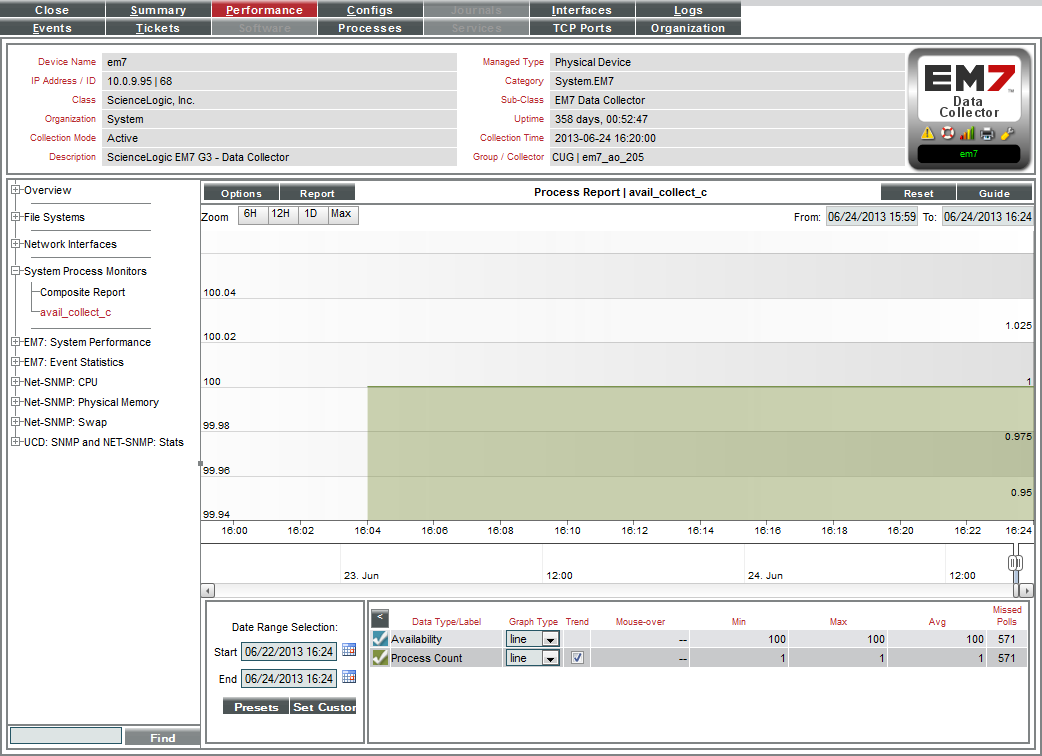Open the help lifering icon on device panel

coord(947,132)
